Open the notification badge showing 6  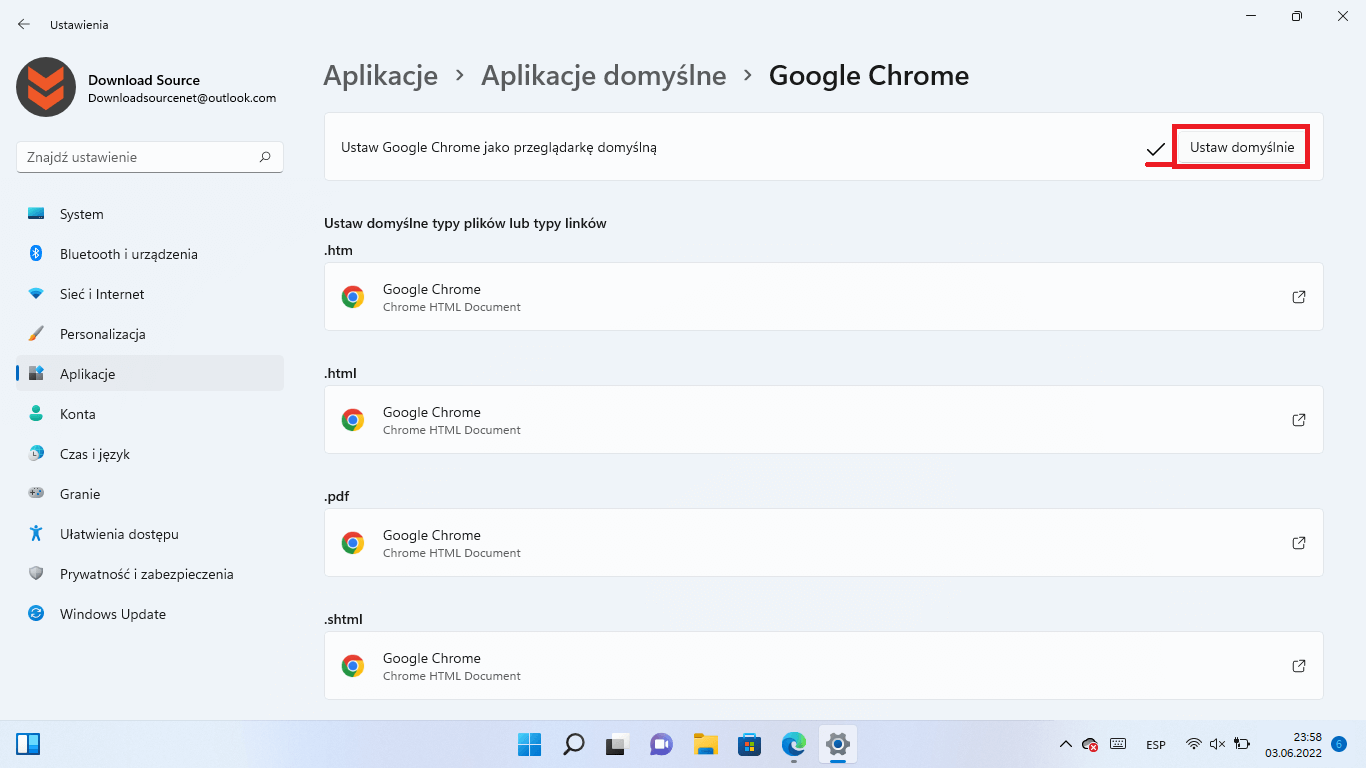click(1339, 744)
